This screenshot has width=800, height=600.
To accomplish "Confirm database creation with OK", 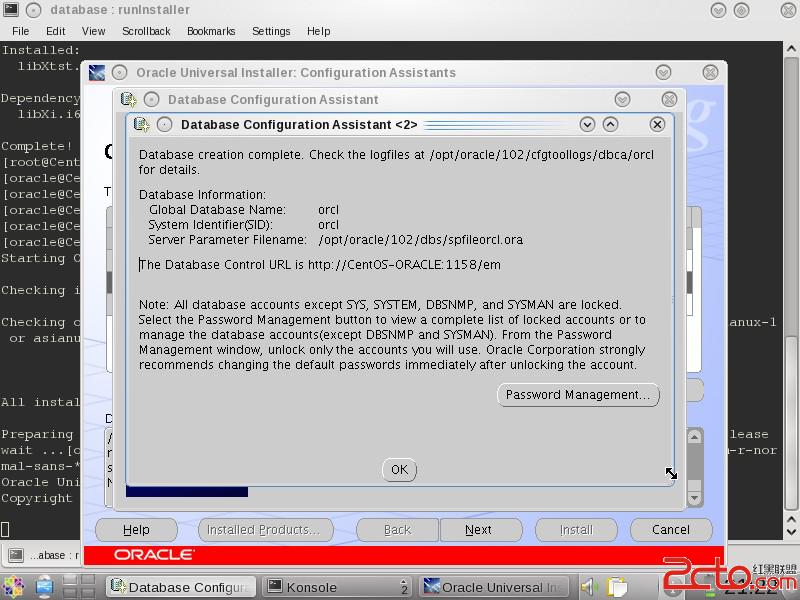I will tap(399, 469).
